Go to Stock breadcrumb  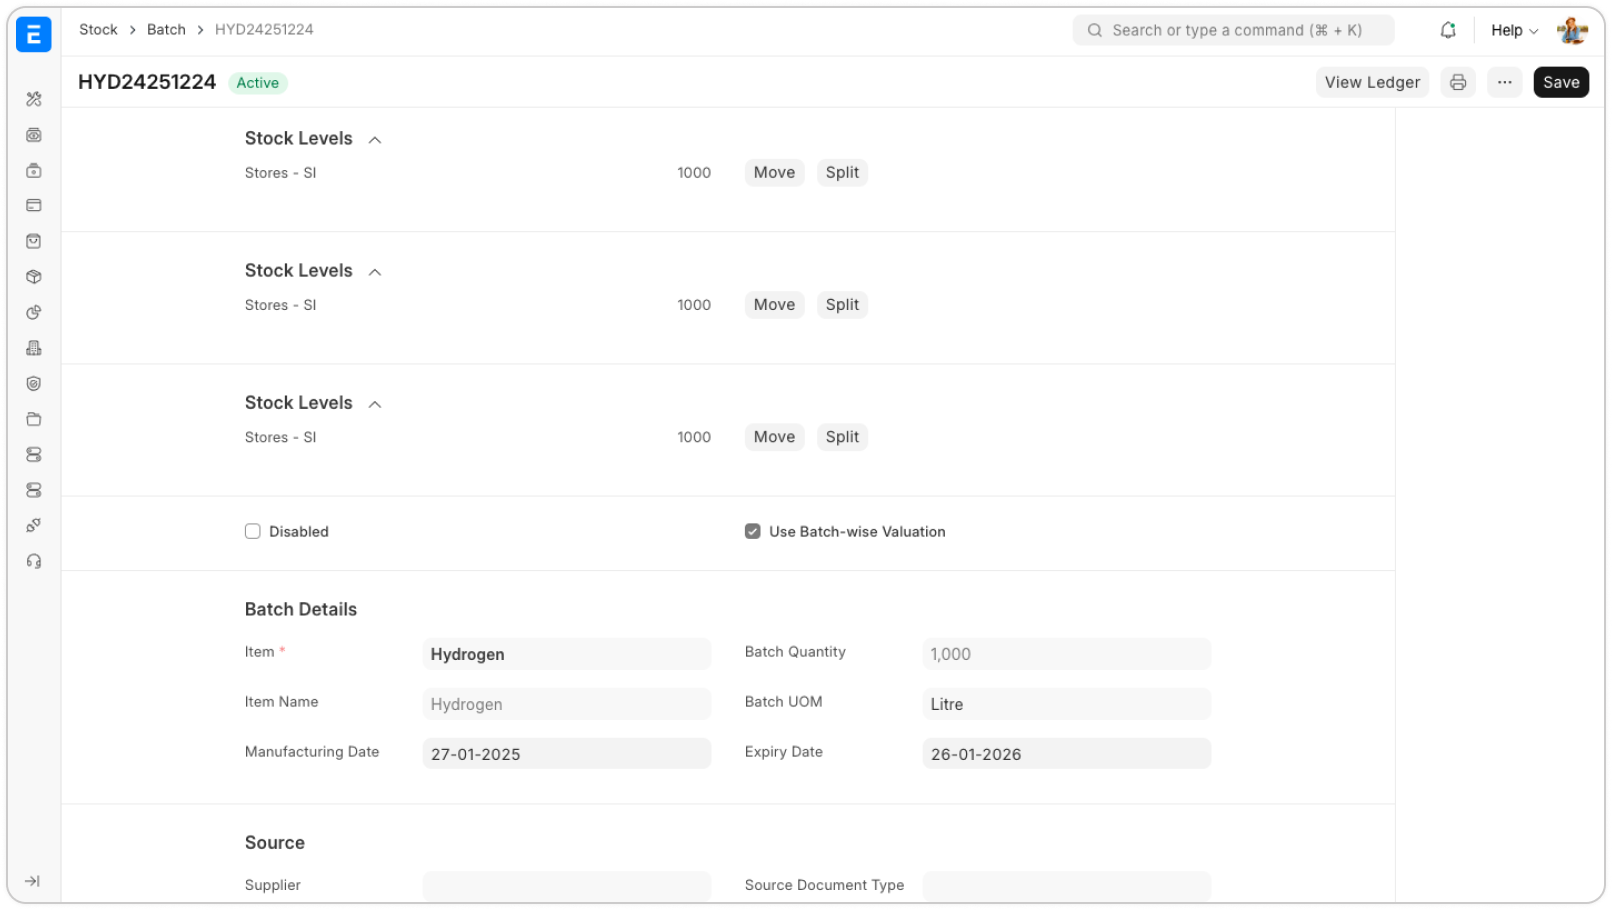[x=98, y=30]
